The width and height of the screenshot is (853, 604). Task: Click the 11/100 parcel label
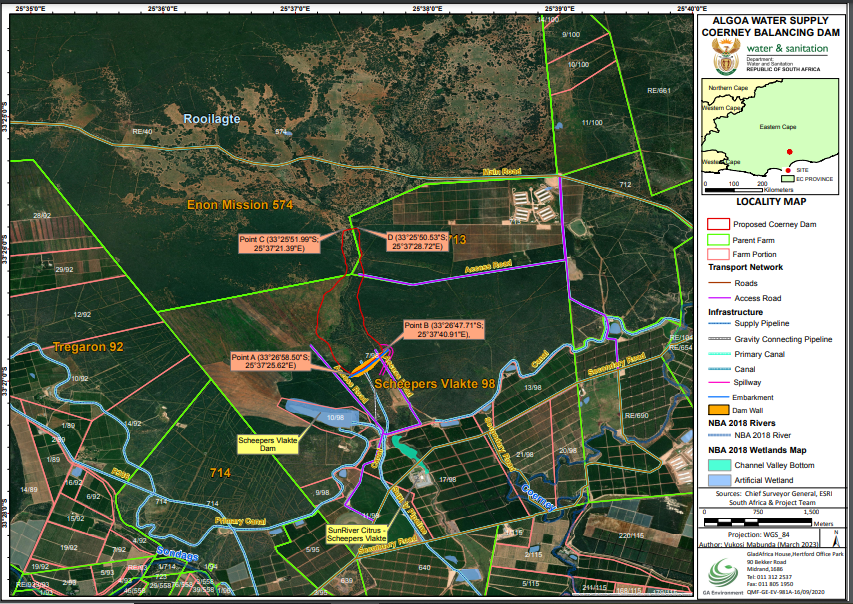592,122
